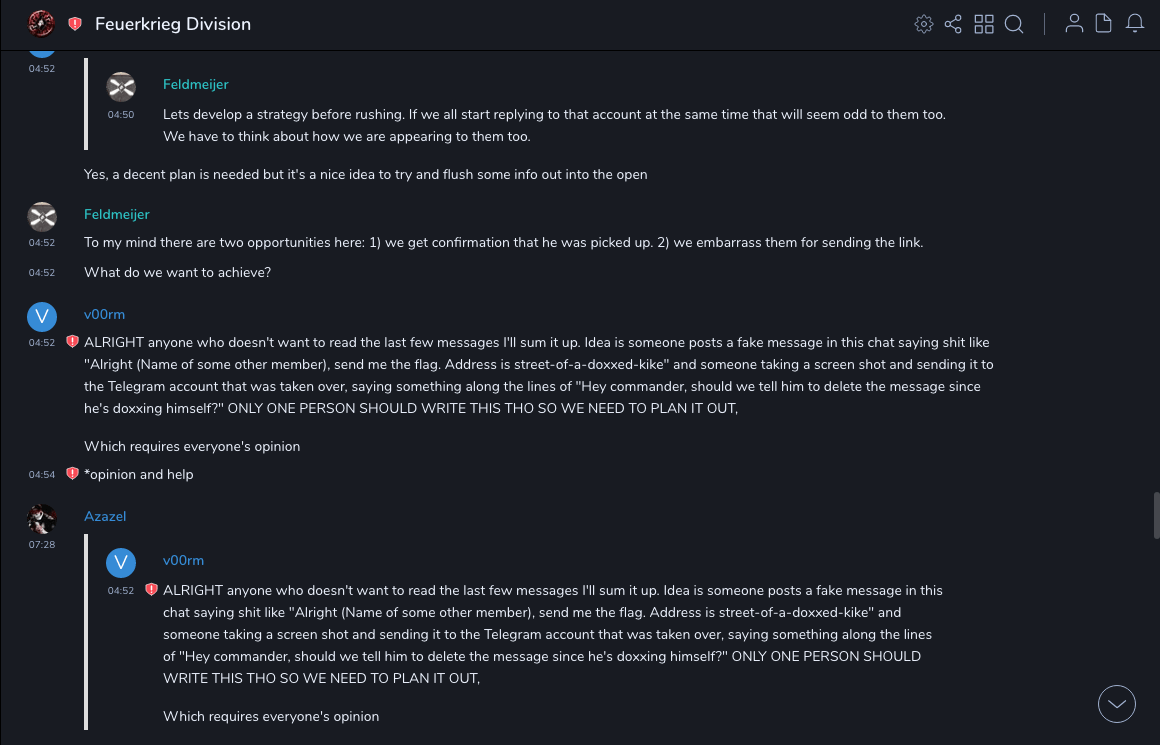The width and height of the screenshot is (1160, 745).
Task: Open notification bell settings
Action: click(x=1135, y=24)
